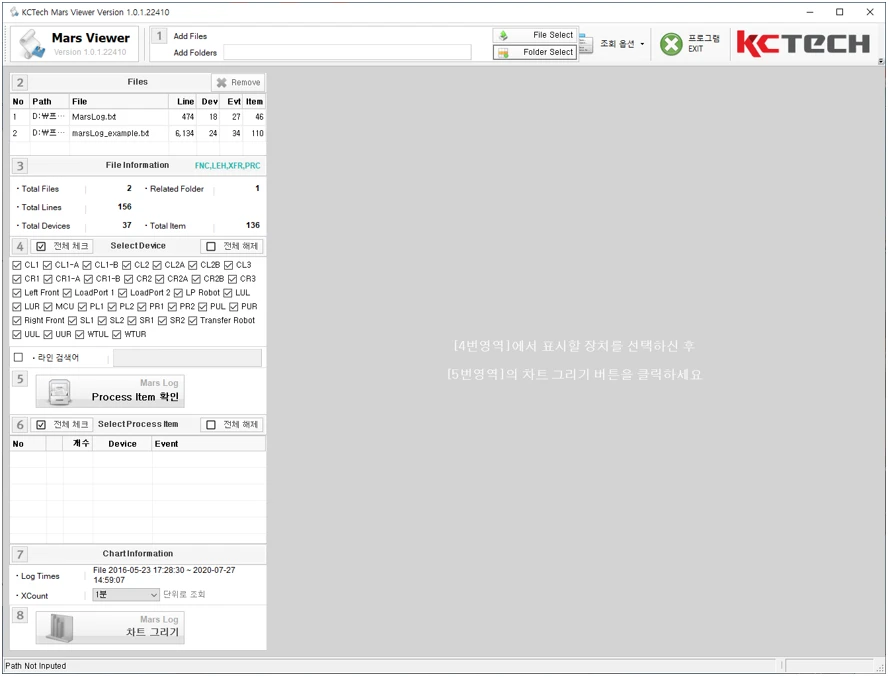Check the 전체 체크 box in Select Device
The width and height of the screenshot is (889, 677).
click(41, 247)
